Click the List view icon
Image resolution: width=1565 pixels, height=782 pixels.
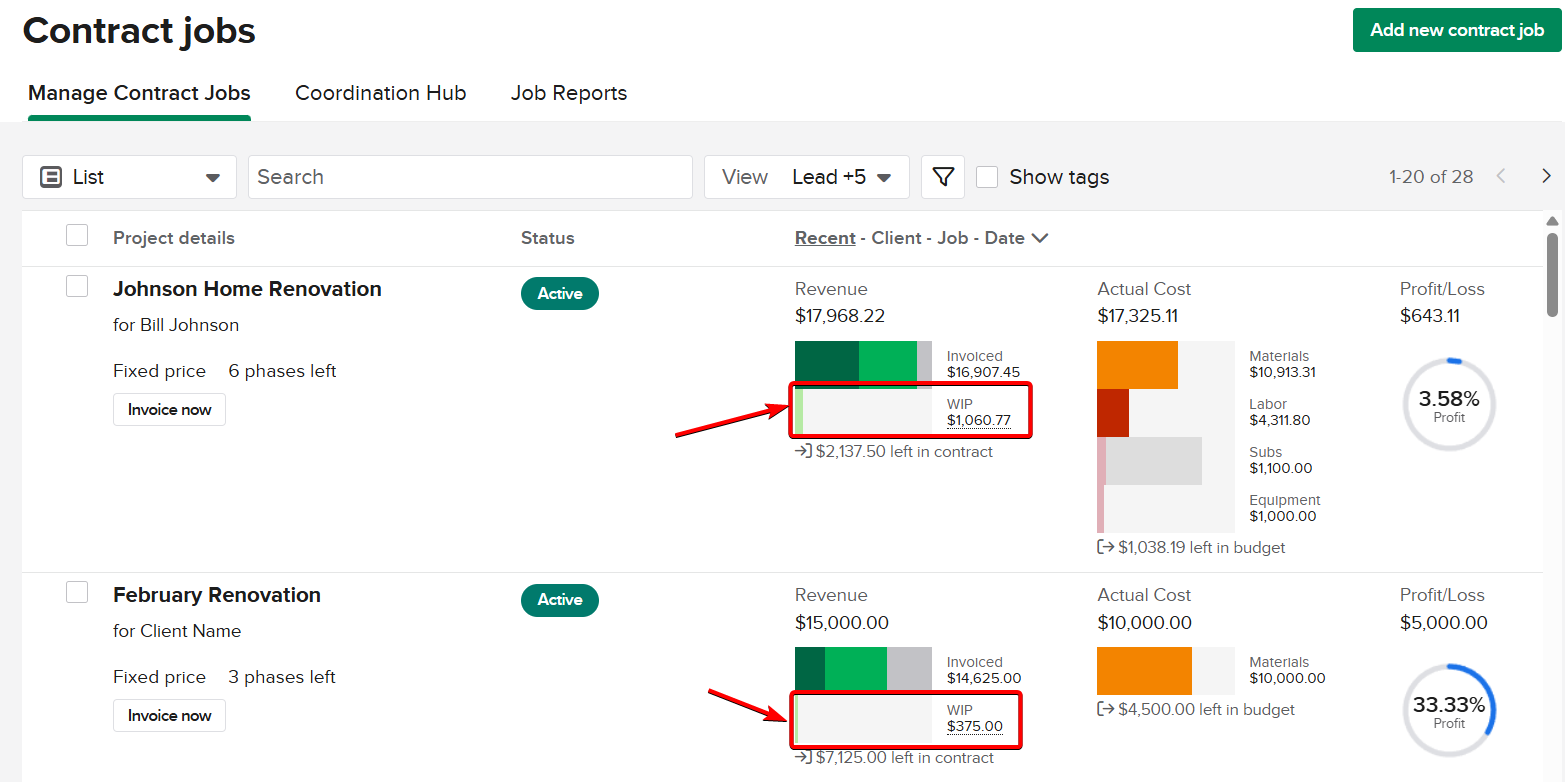pyautogui.click(x=51, y=177)
